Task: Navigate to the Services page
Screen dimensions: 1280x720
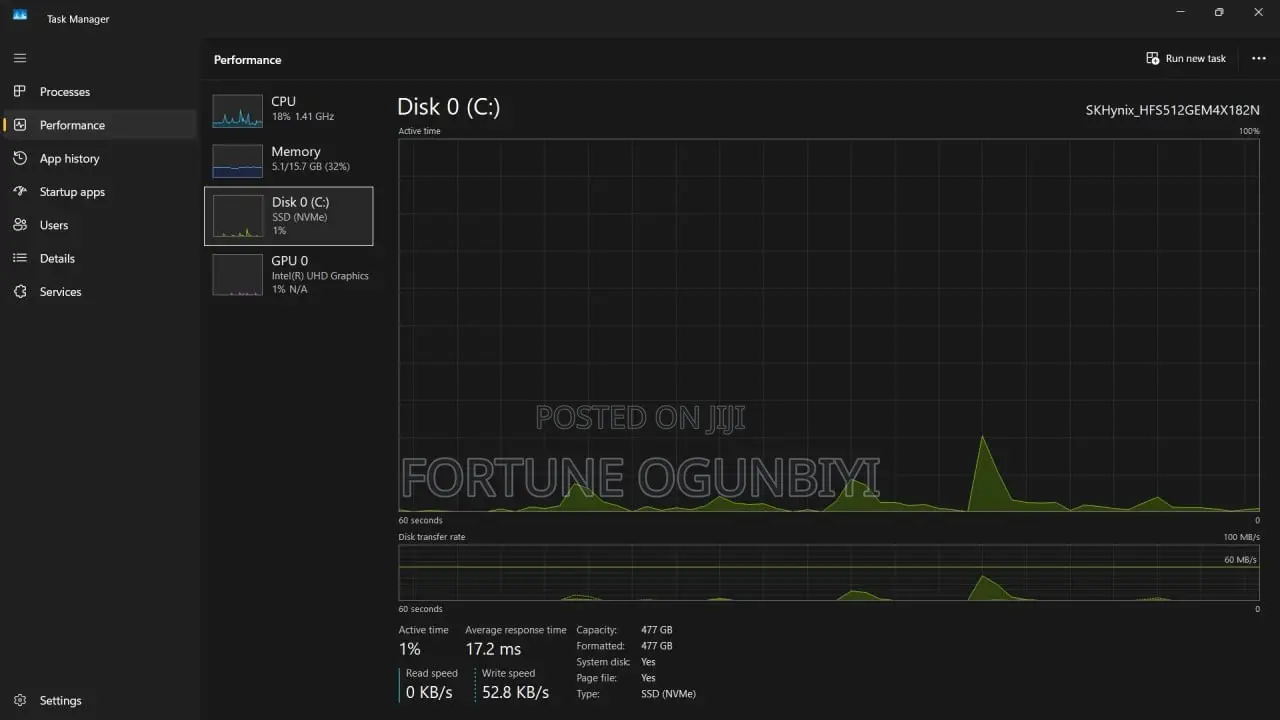Action: tap(100, 291)
